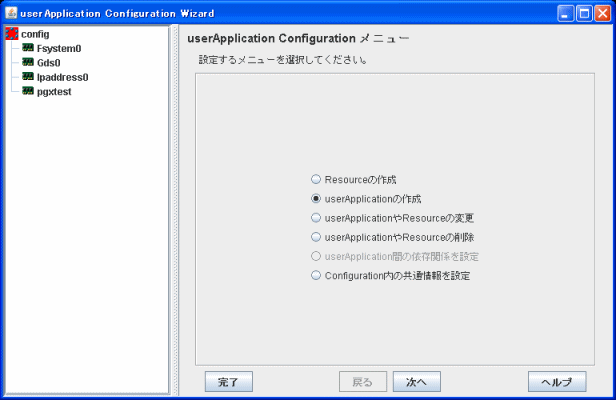Select Ipaddress0 in the tree
This screenshot has height=400, width=616.
pos(62,77)
